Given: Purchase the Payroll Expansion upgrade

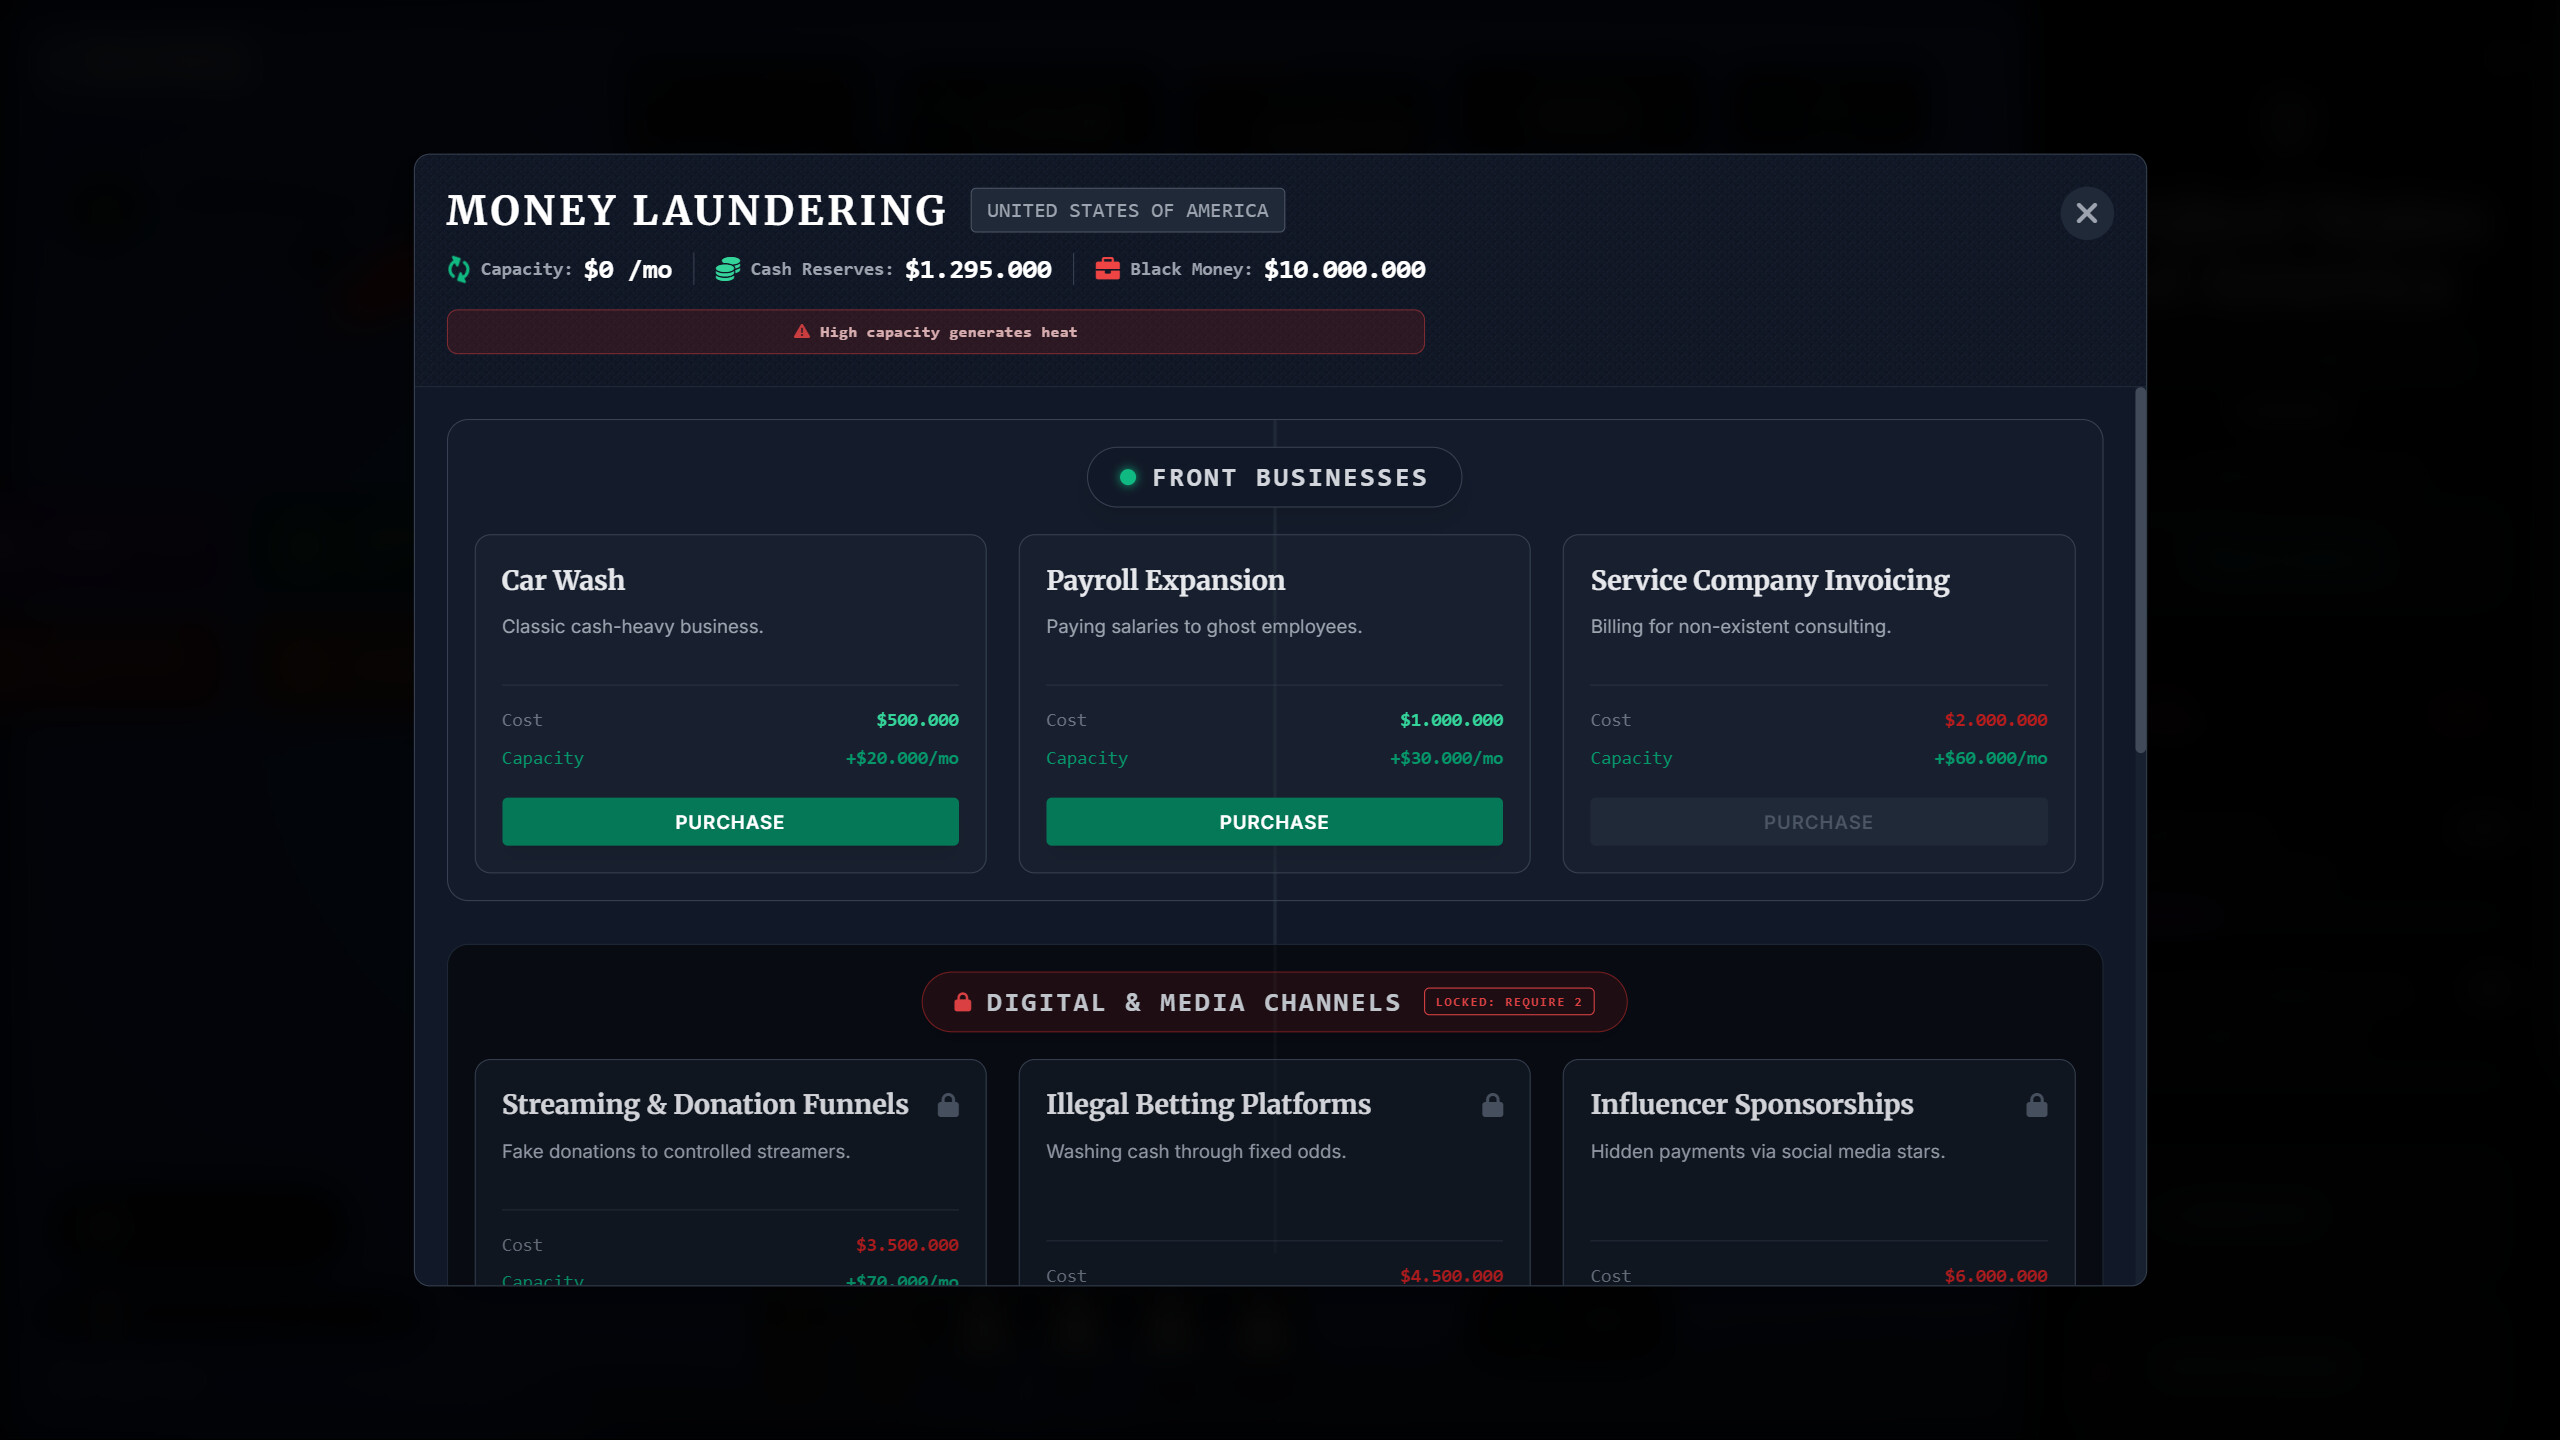Looking at the screenshot, I should 1273,821.
